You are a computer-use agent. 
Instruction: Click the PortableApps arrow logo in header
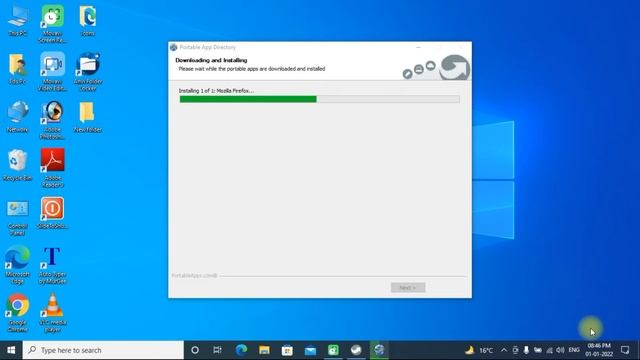pos(455,68)
